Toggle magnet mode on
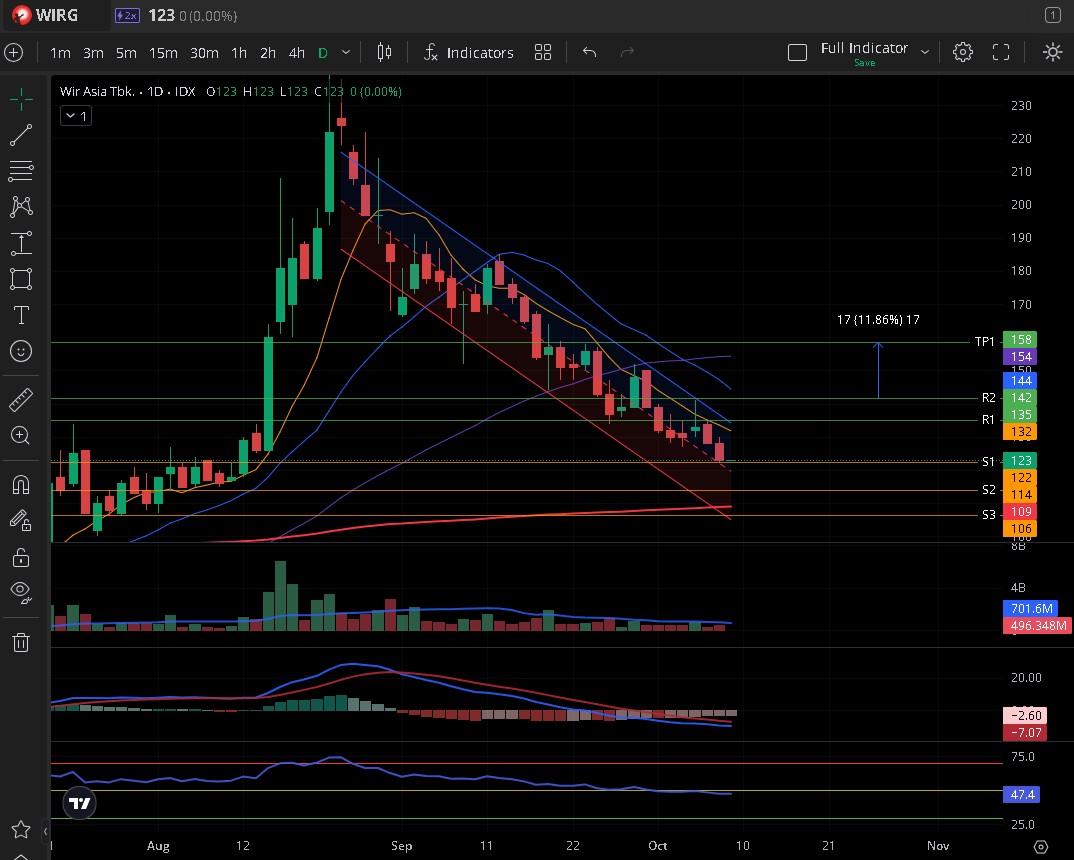The image size is (1074, 860). pos(21,485)
